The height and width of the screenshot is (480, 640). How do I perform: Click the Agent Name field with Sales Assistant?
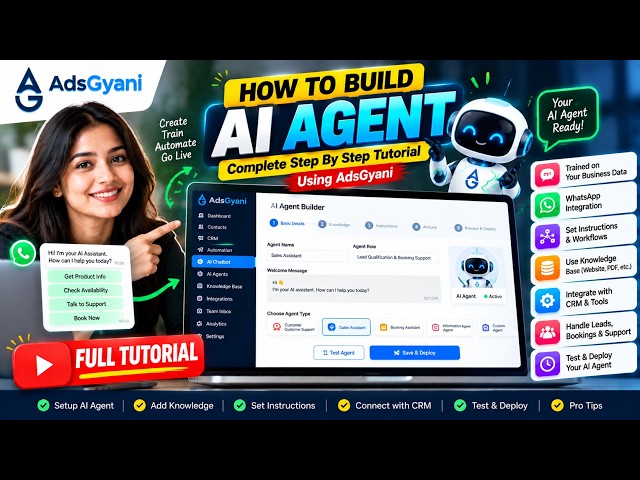[307, 256]
